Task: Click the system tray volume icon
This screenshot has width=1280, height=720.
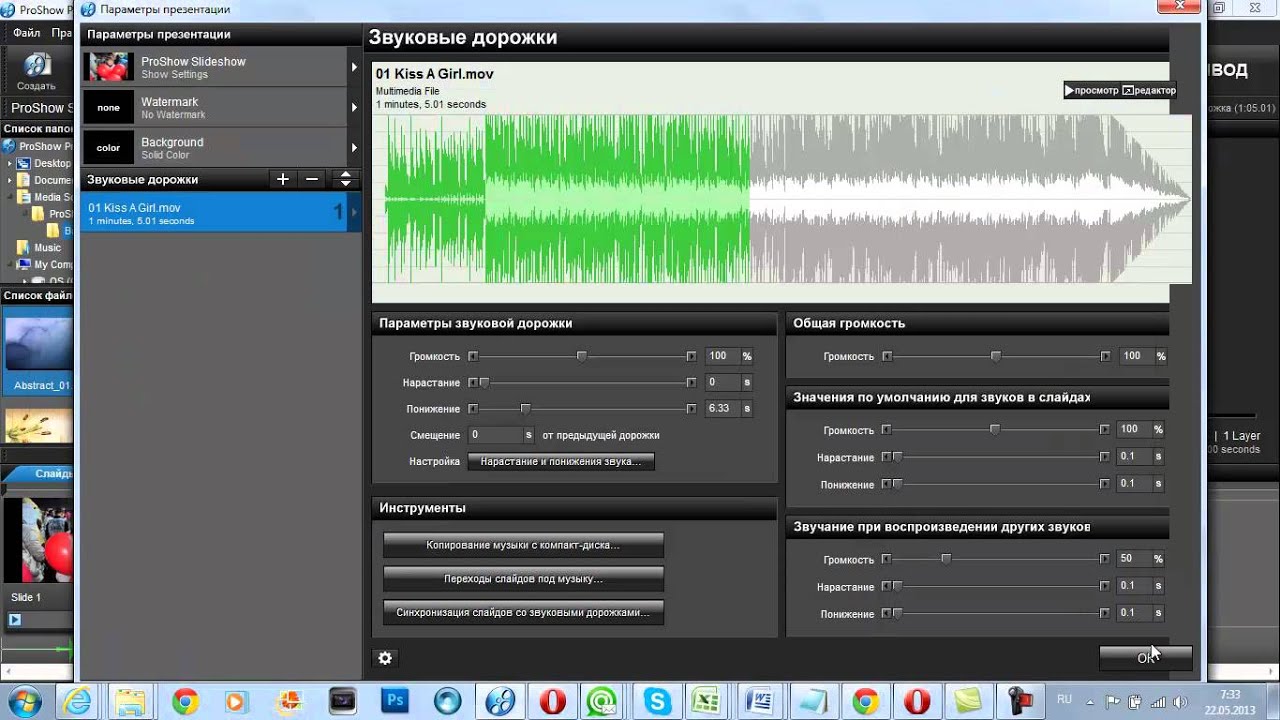Action: (x=1180, y=701)
